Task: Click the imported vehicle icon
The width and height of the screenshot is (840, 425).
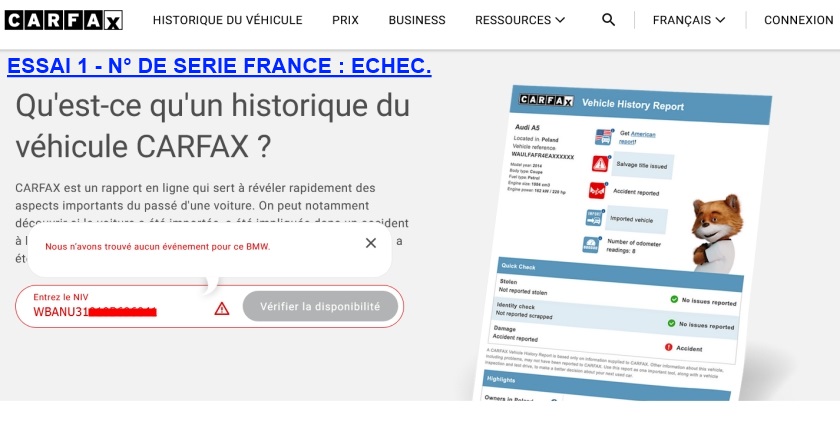Action: (594, 218)
